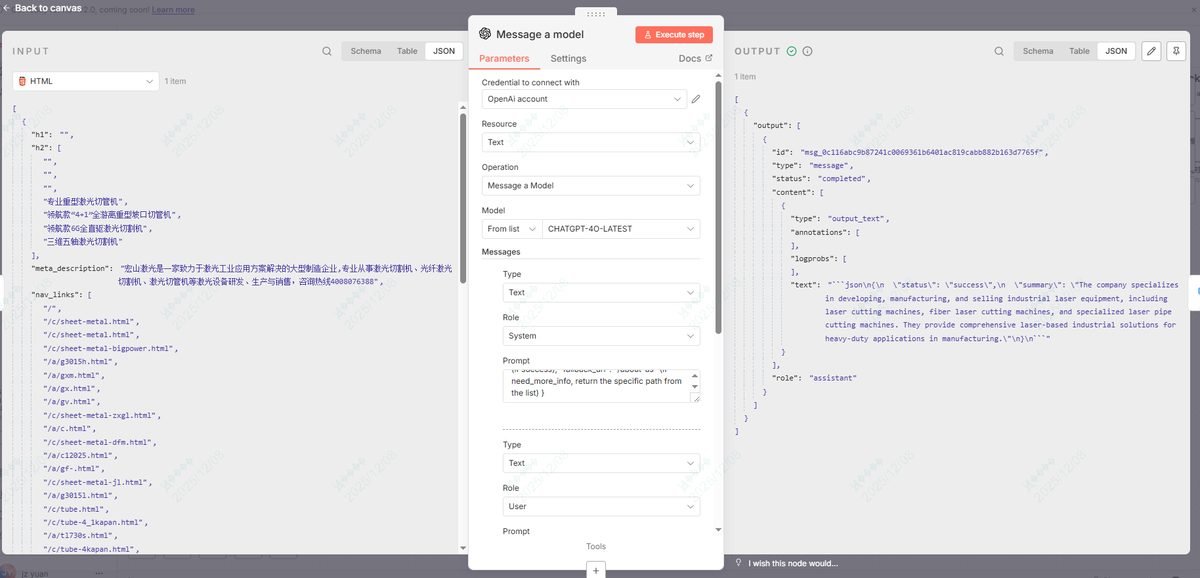1200x578 pixels.
Task: Switch OUTPUT panel to Schema view
Action: click(x=1037, y=51)
